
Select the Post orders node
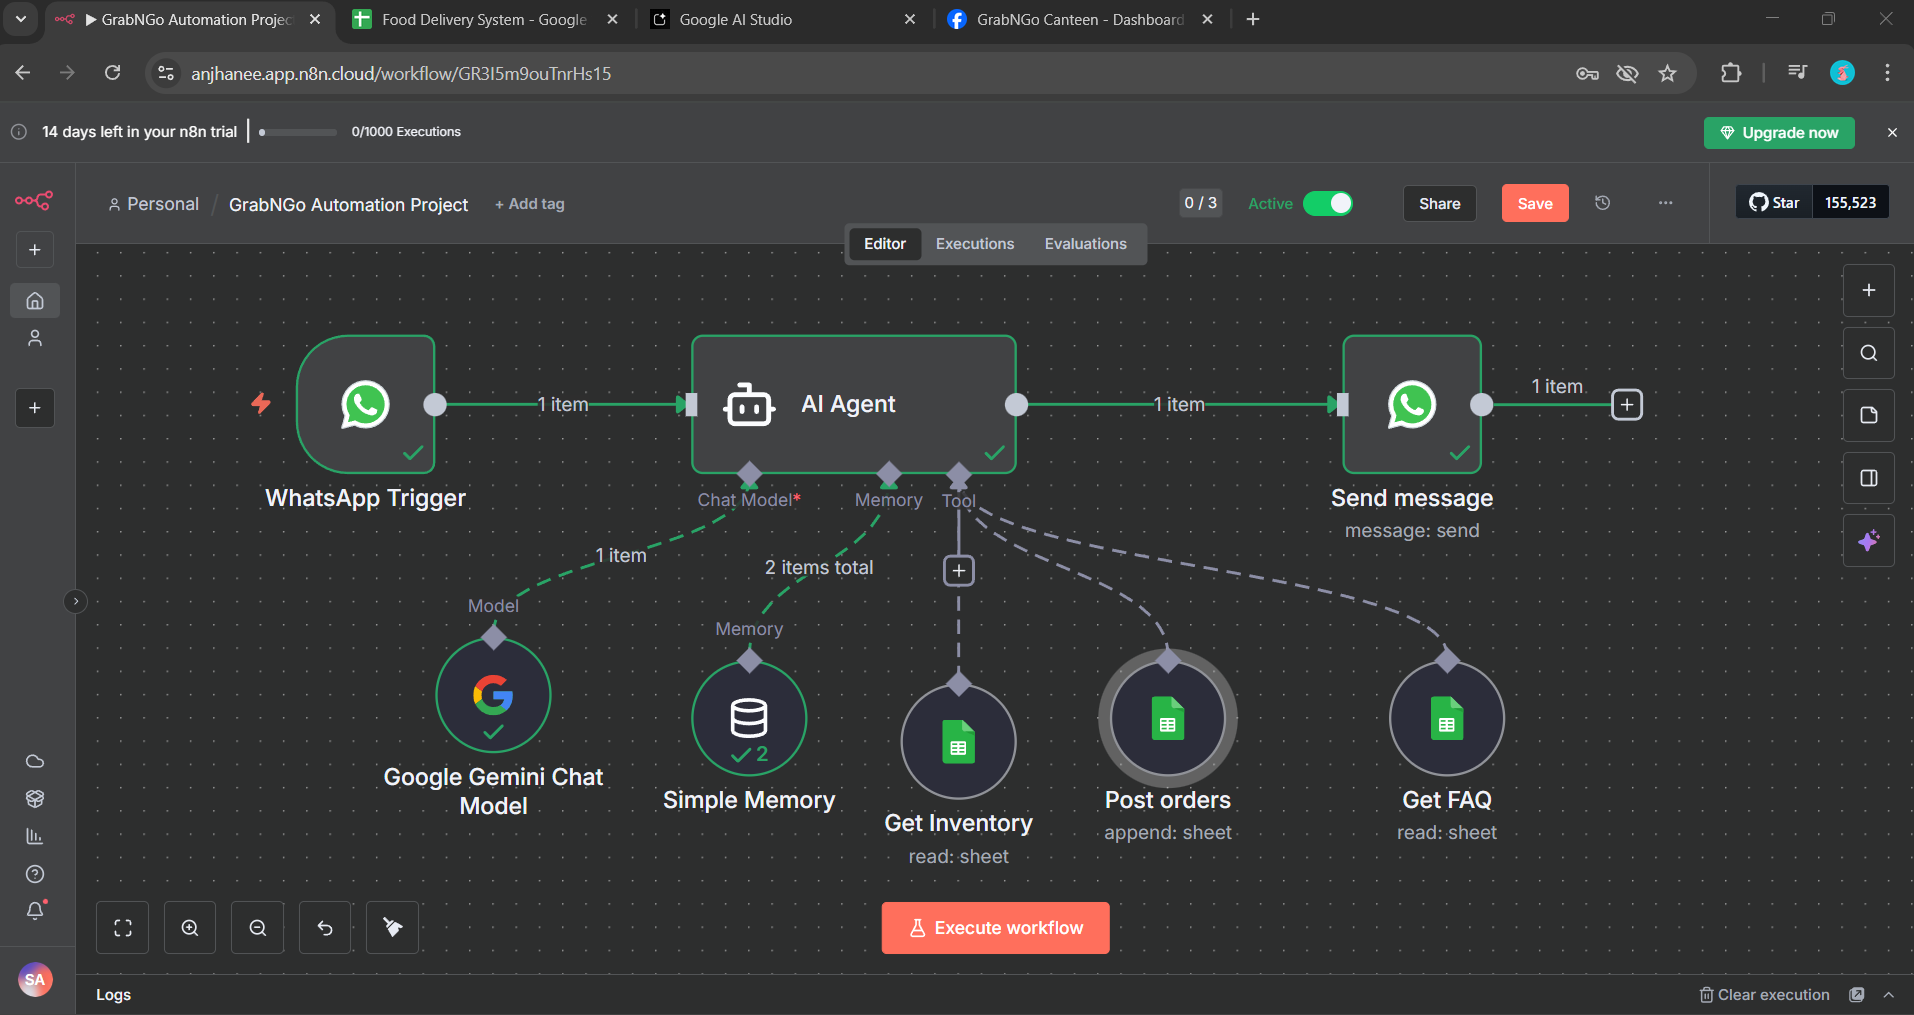coord(1167,717)
